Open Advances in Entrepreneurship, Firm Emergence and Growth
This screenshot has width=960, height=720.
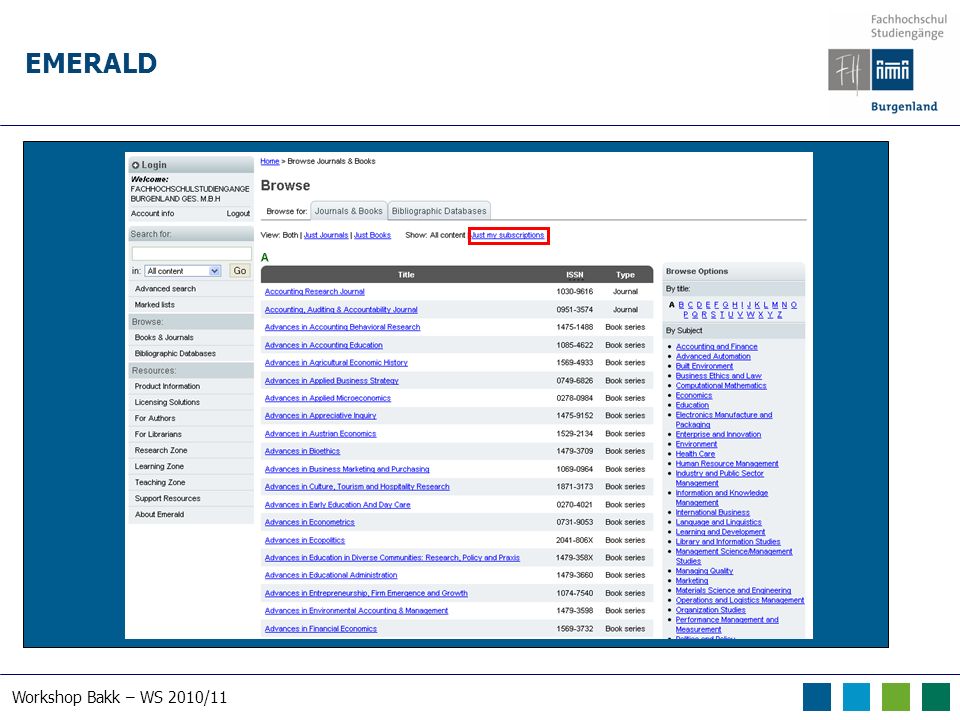(366, 593)
